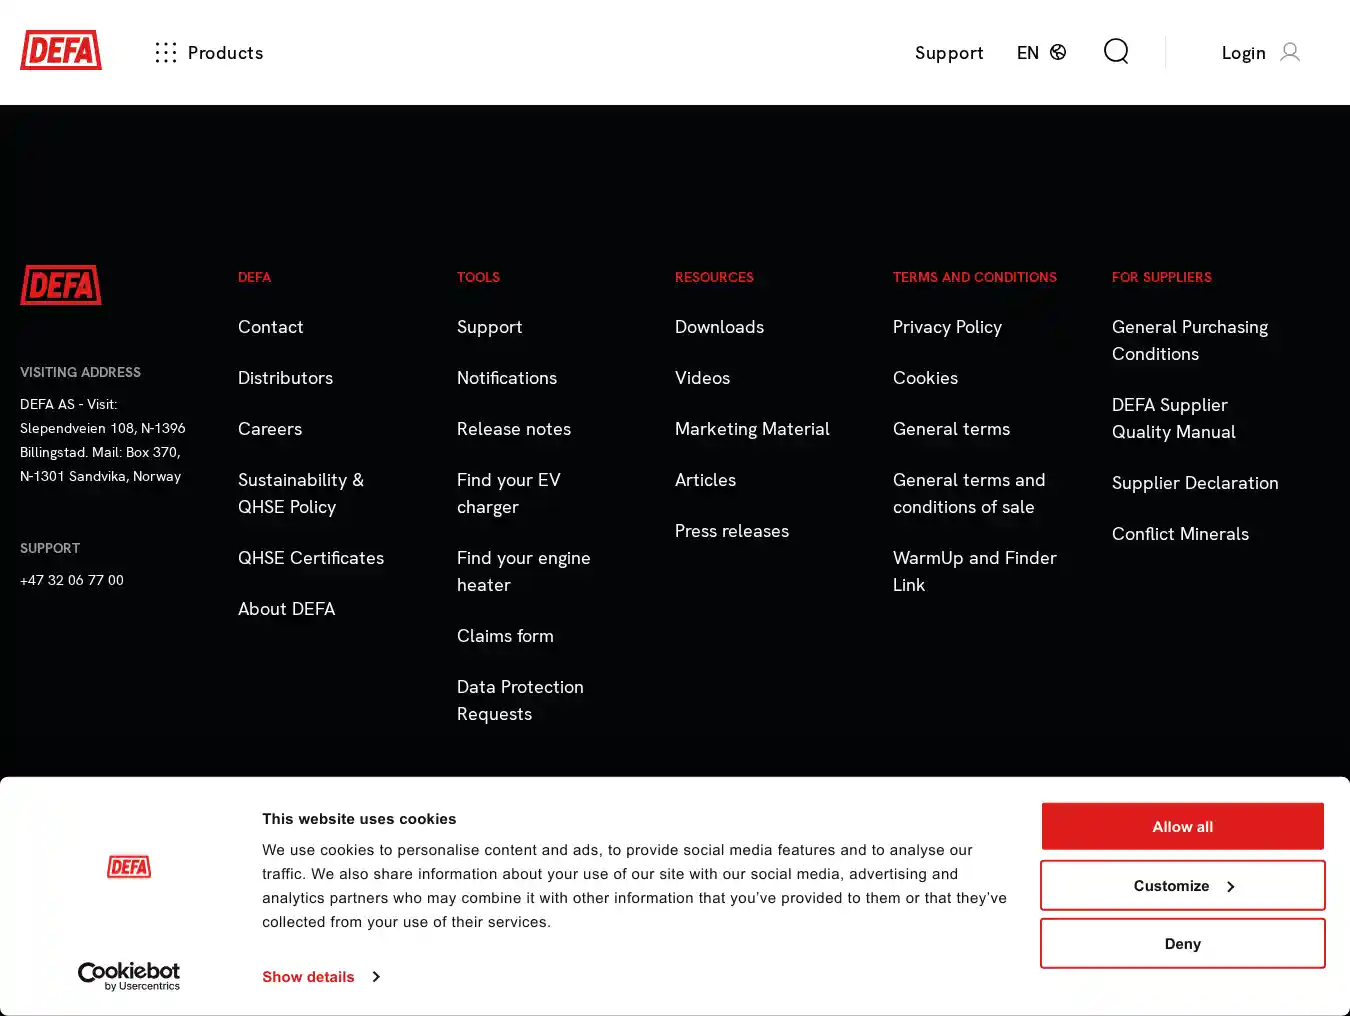The image size is (1350, 1016).
Task: Open the Privacy Policy footer link
Action: (947, 327)
